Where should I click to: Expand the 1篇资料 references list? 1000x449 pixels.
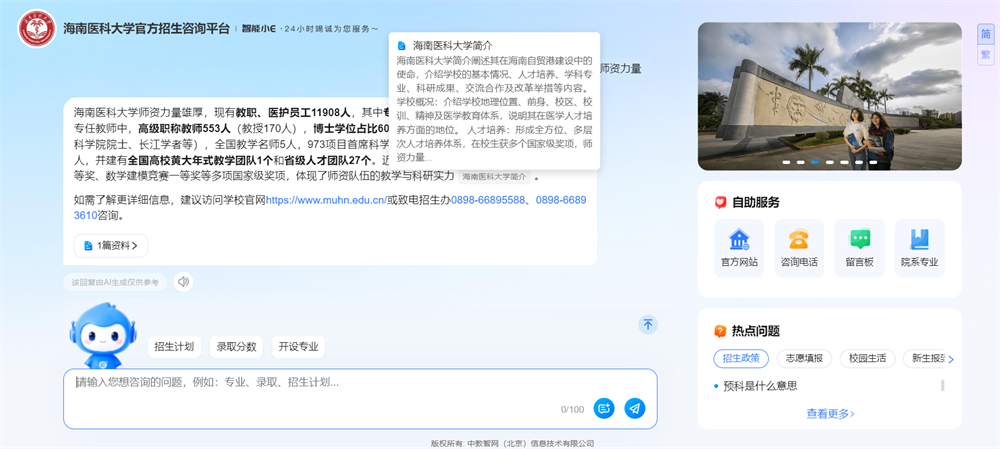111,245
